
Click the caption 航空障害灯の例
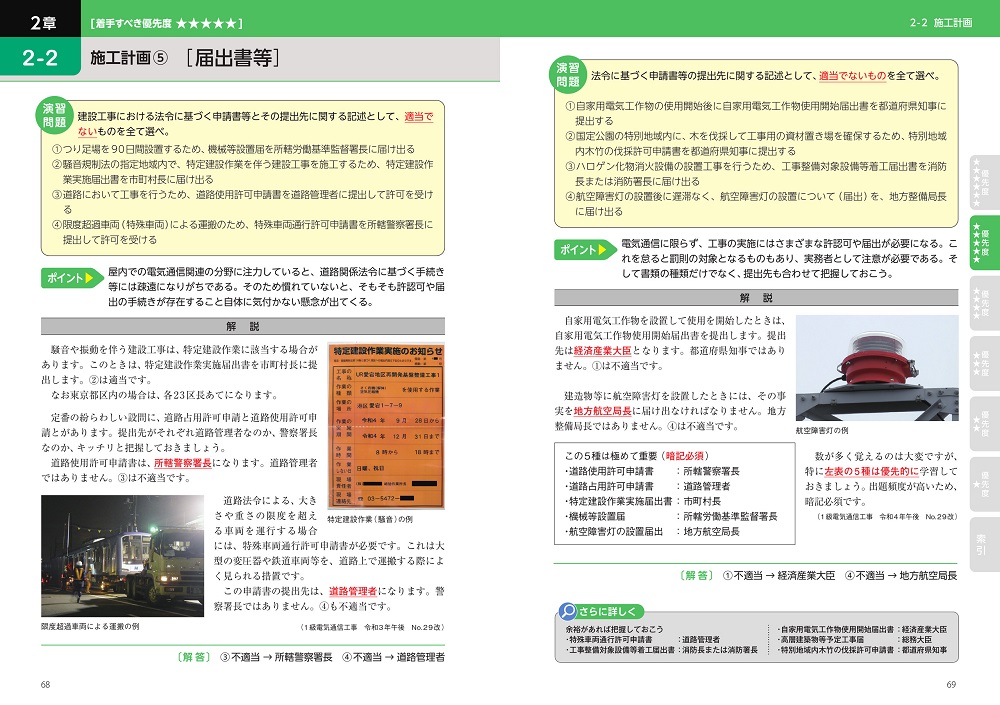[821, 431]
